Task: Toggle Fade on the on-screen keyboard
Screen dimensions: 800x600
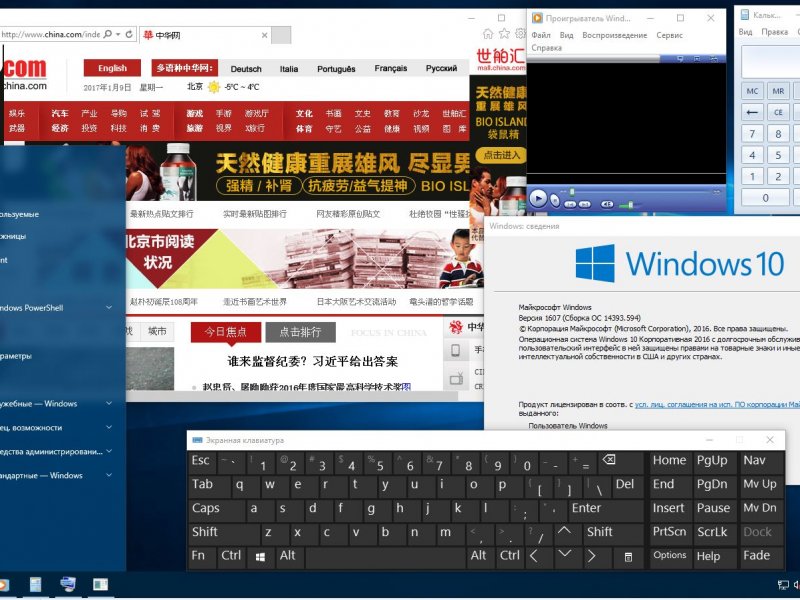Action: (762, 556)
